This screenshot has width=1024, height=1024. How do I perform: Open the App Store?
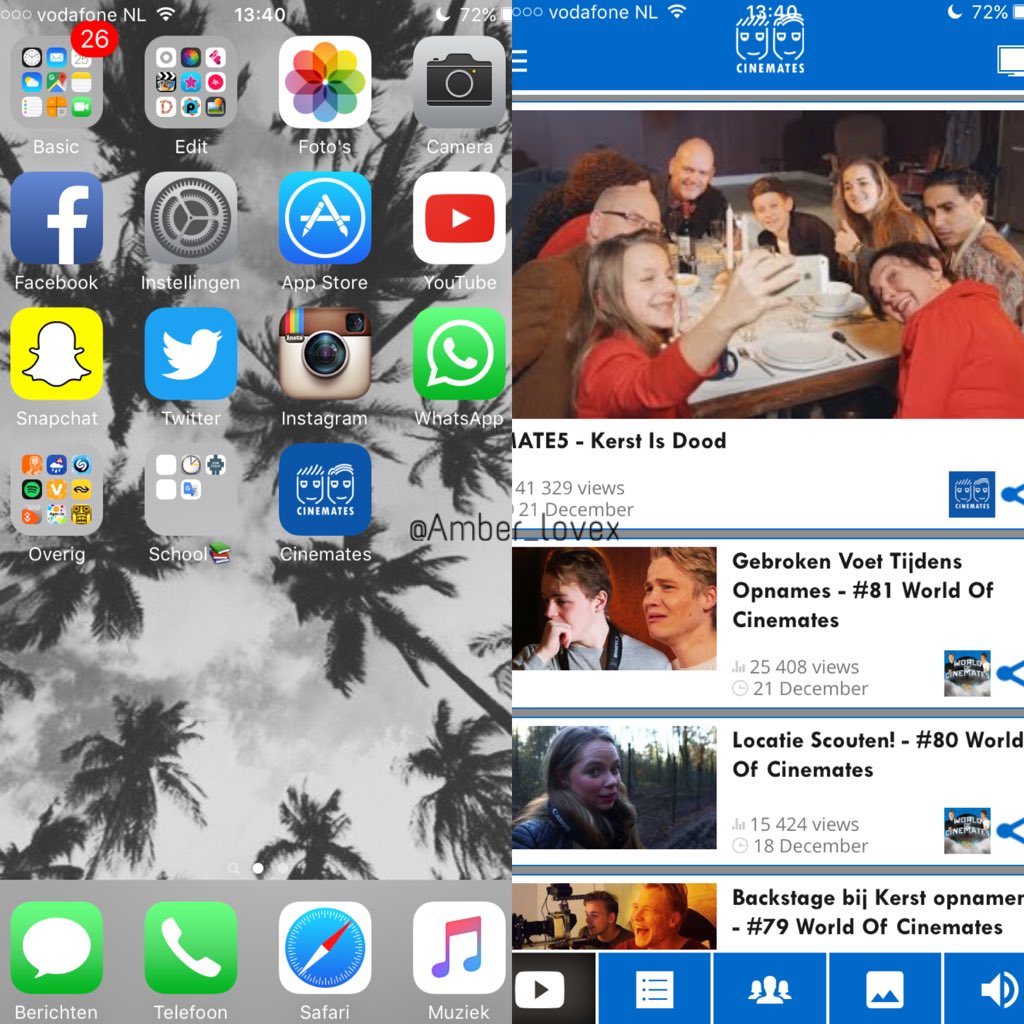coord(325,218)
